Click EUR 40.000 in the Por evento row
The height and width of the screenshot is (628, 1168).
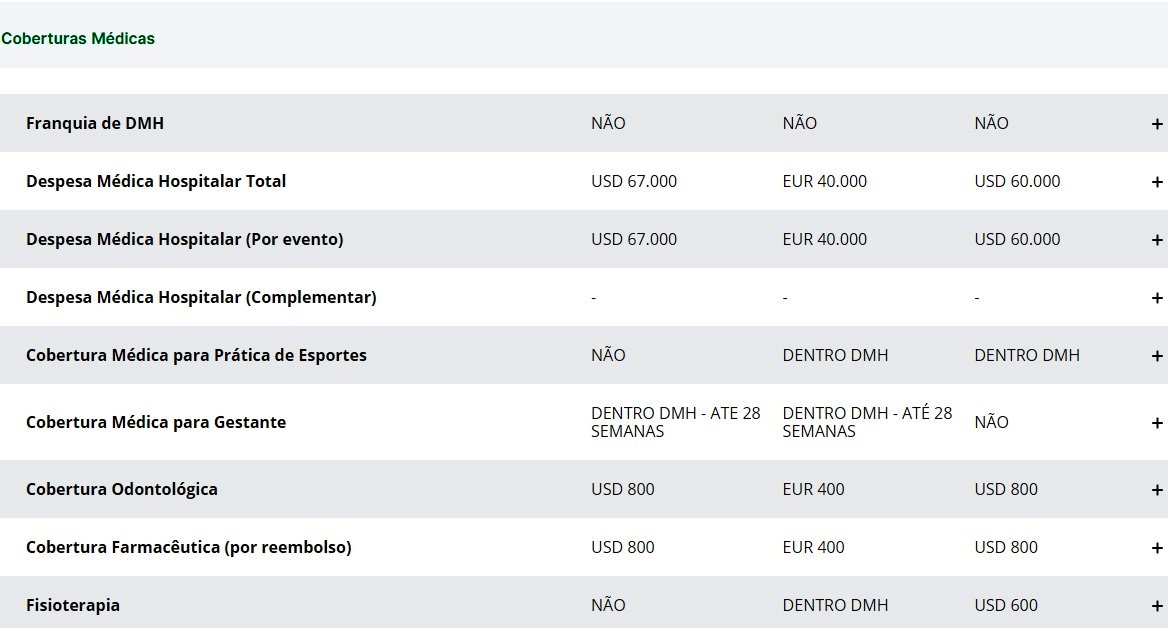click(x=825, y=239)
